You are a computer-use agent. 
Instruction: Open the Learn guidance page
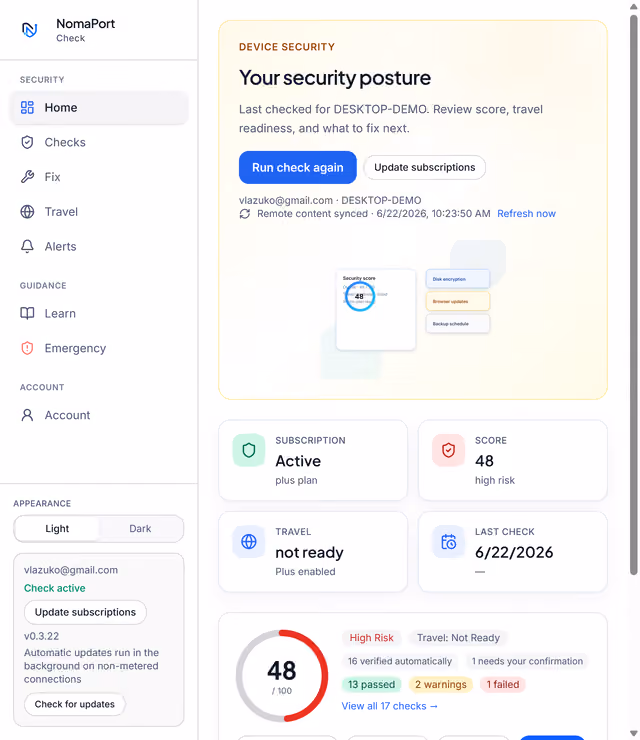99,313
